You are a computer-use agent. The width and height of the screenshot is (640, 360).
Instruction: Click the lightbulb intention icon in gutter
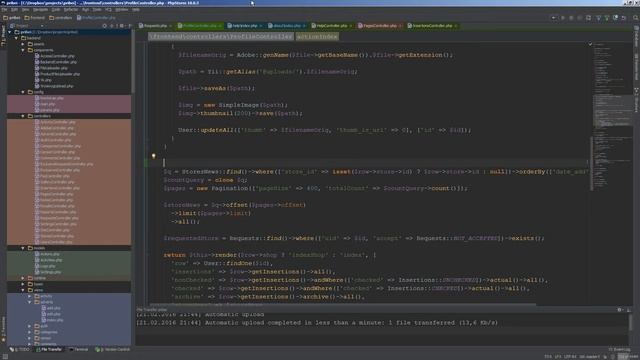click(153, 156)
